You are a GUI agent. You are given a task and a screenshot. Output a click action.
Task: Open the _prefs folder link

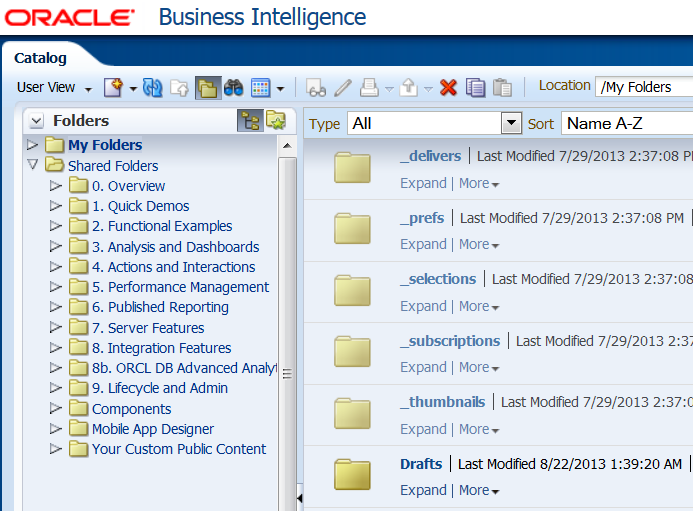coord(422,218)
